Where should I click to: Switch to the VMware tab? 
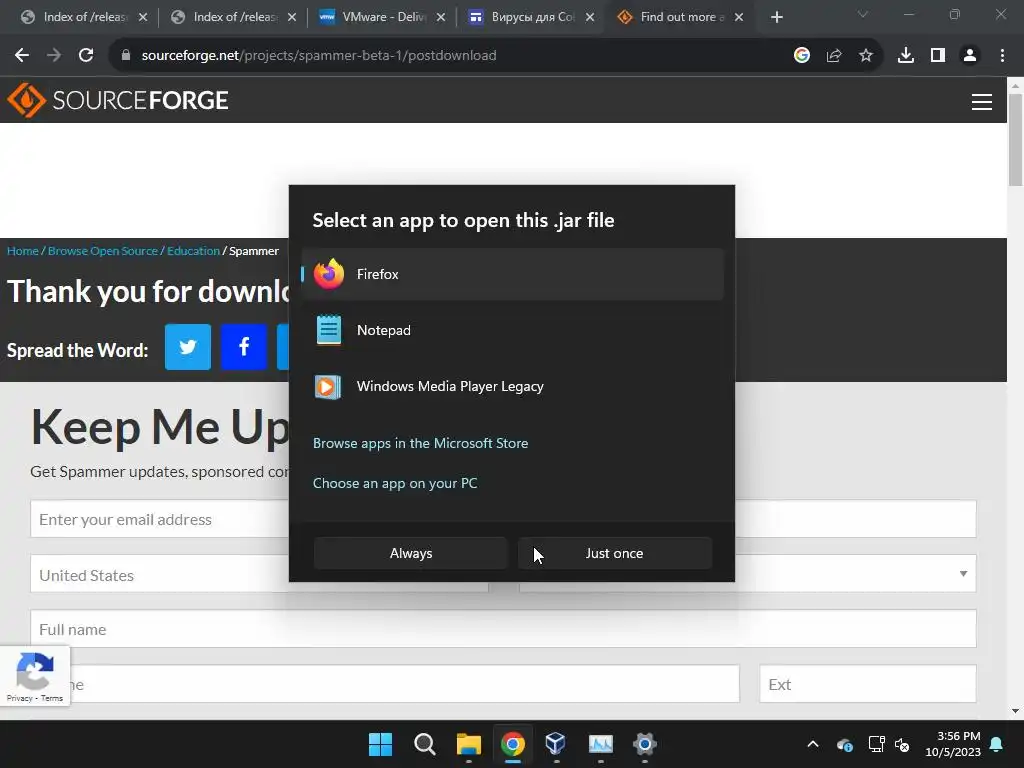(382, 17)
